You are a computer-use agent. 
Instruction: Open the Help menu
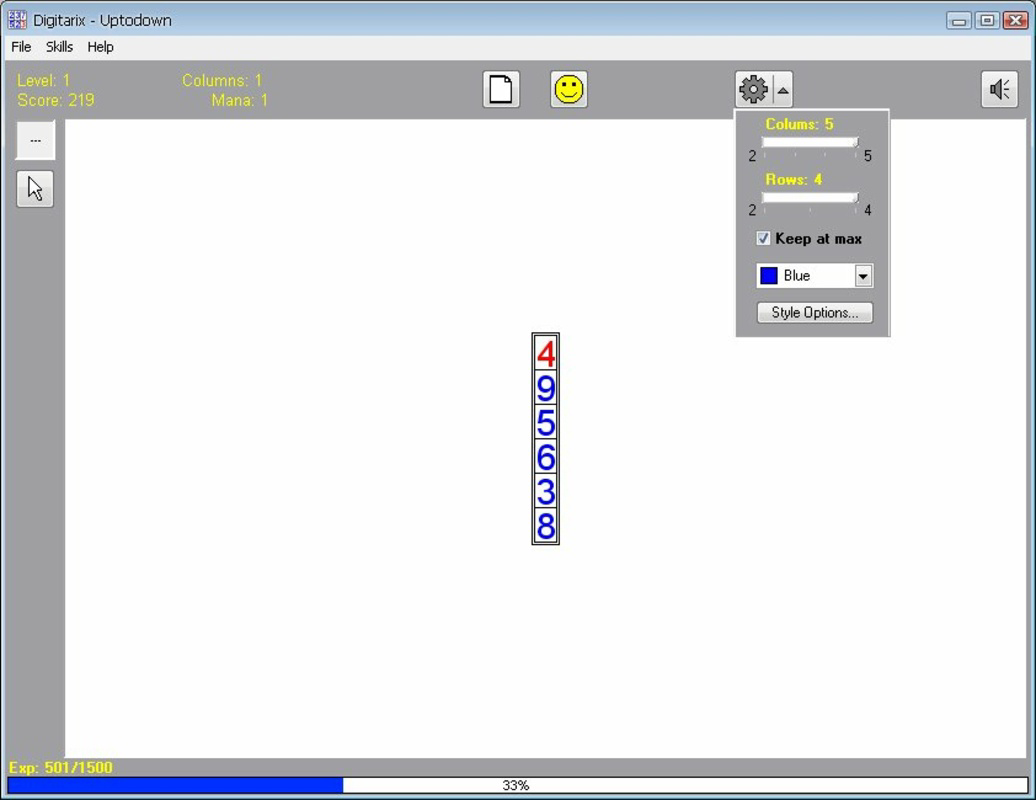(100, 47)
